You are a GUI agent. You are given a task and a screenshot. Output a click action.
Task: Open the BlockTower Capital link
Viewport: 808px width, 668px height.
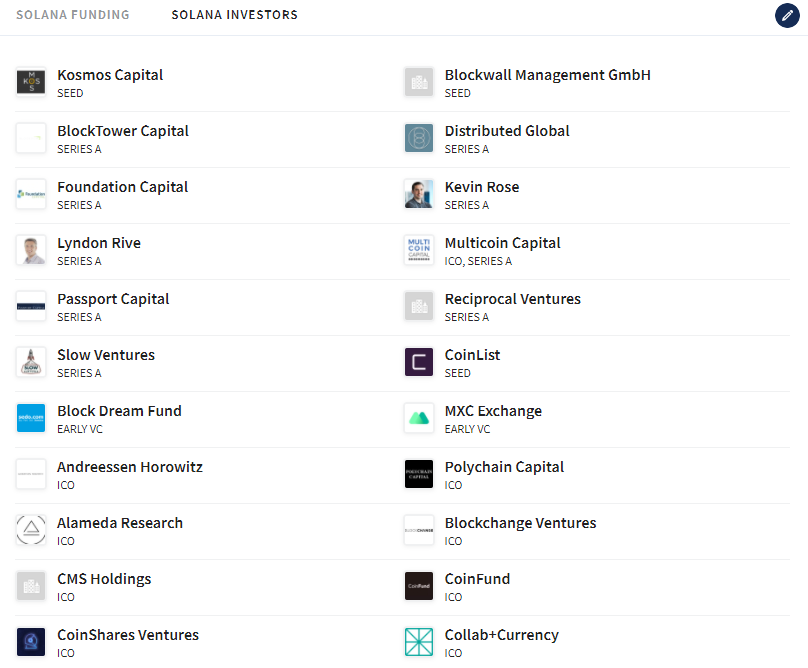123,131
